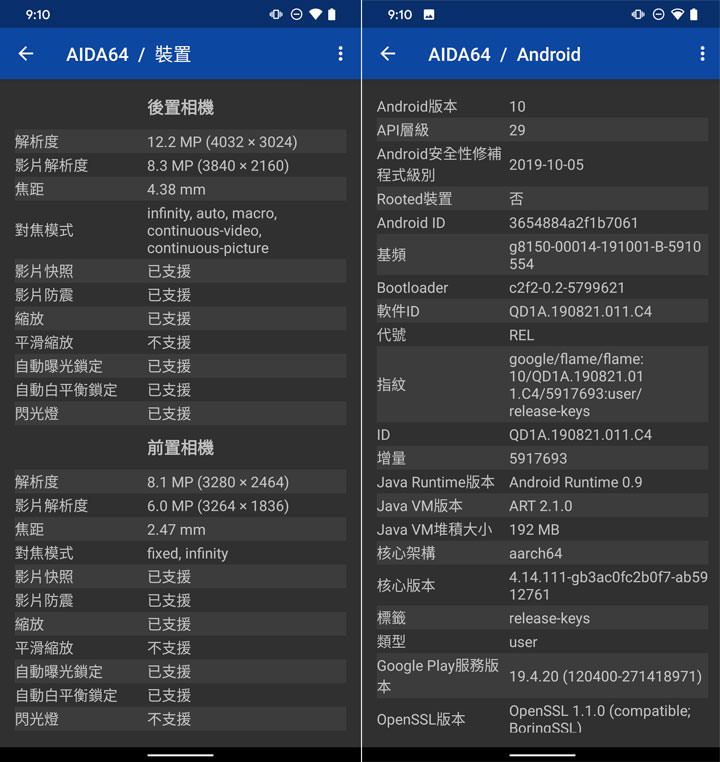Image resolution: width=720 pixels, height=762 pixels.
Task: Tap the API層級 29 row
Action: click(x=542, y=130)
